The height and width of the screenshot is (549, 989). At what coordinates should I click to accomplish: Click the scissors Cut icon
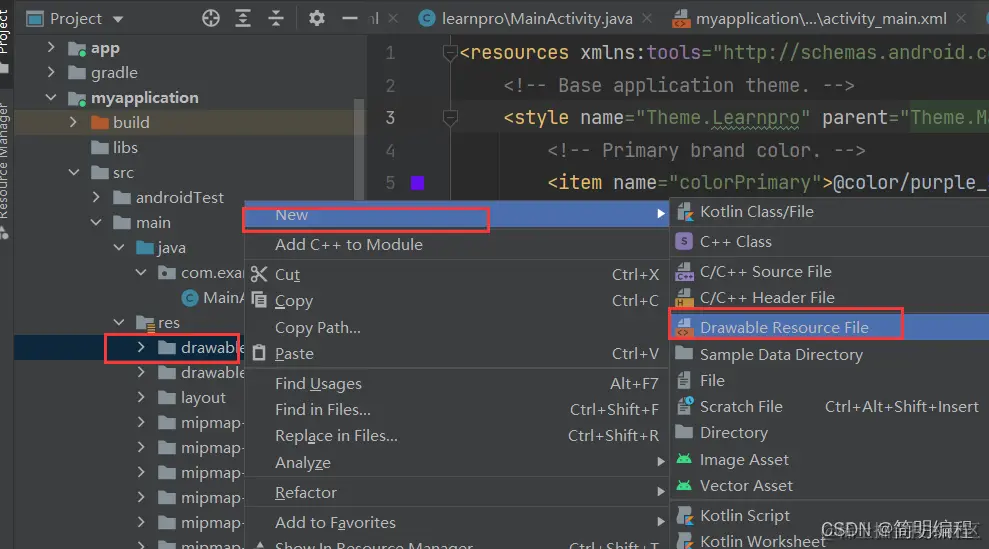(x=259, y=274)
